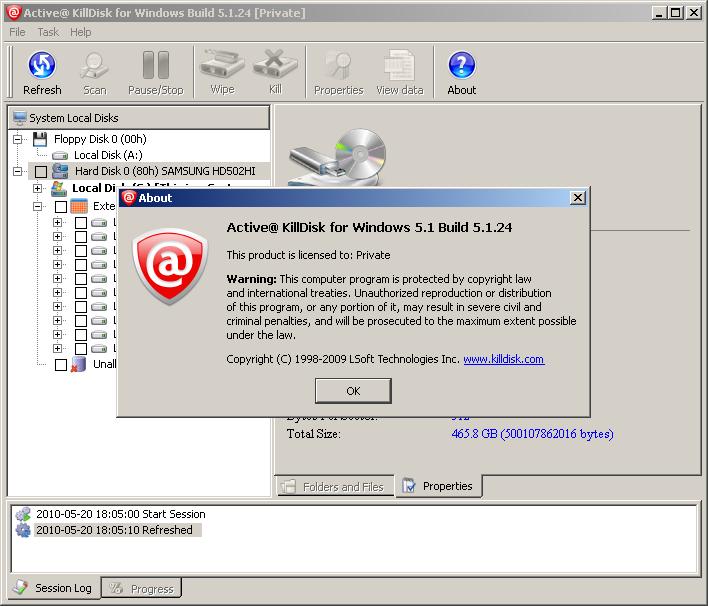Click the Folders and Files tab icon

tap(288, 486)
